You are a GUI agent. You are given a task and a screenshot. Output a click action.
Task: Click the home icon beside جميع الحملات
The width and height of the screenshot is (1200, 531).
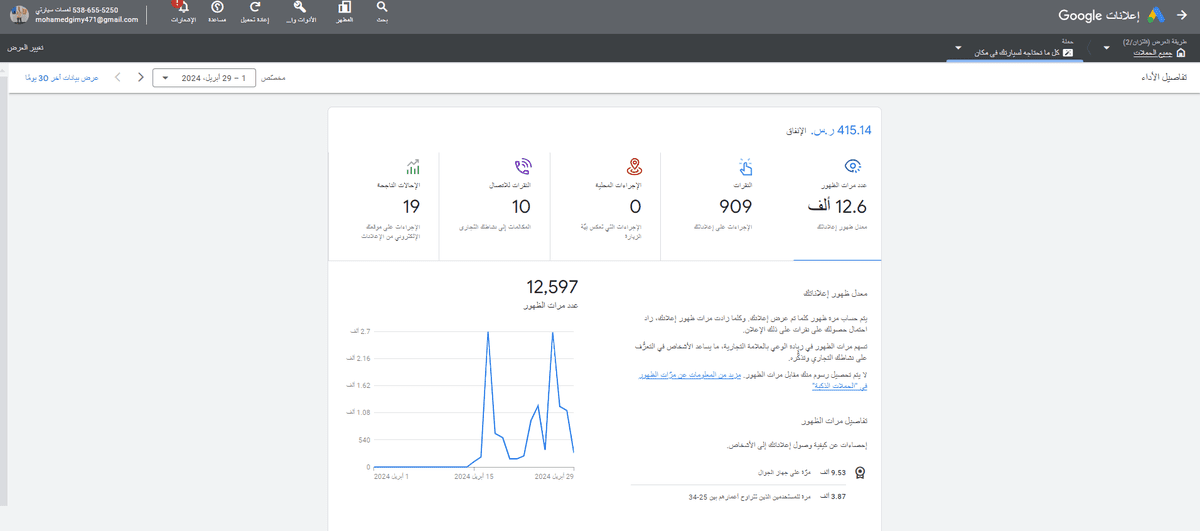[x=1181, y=52]
